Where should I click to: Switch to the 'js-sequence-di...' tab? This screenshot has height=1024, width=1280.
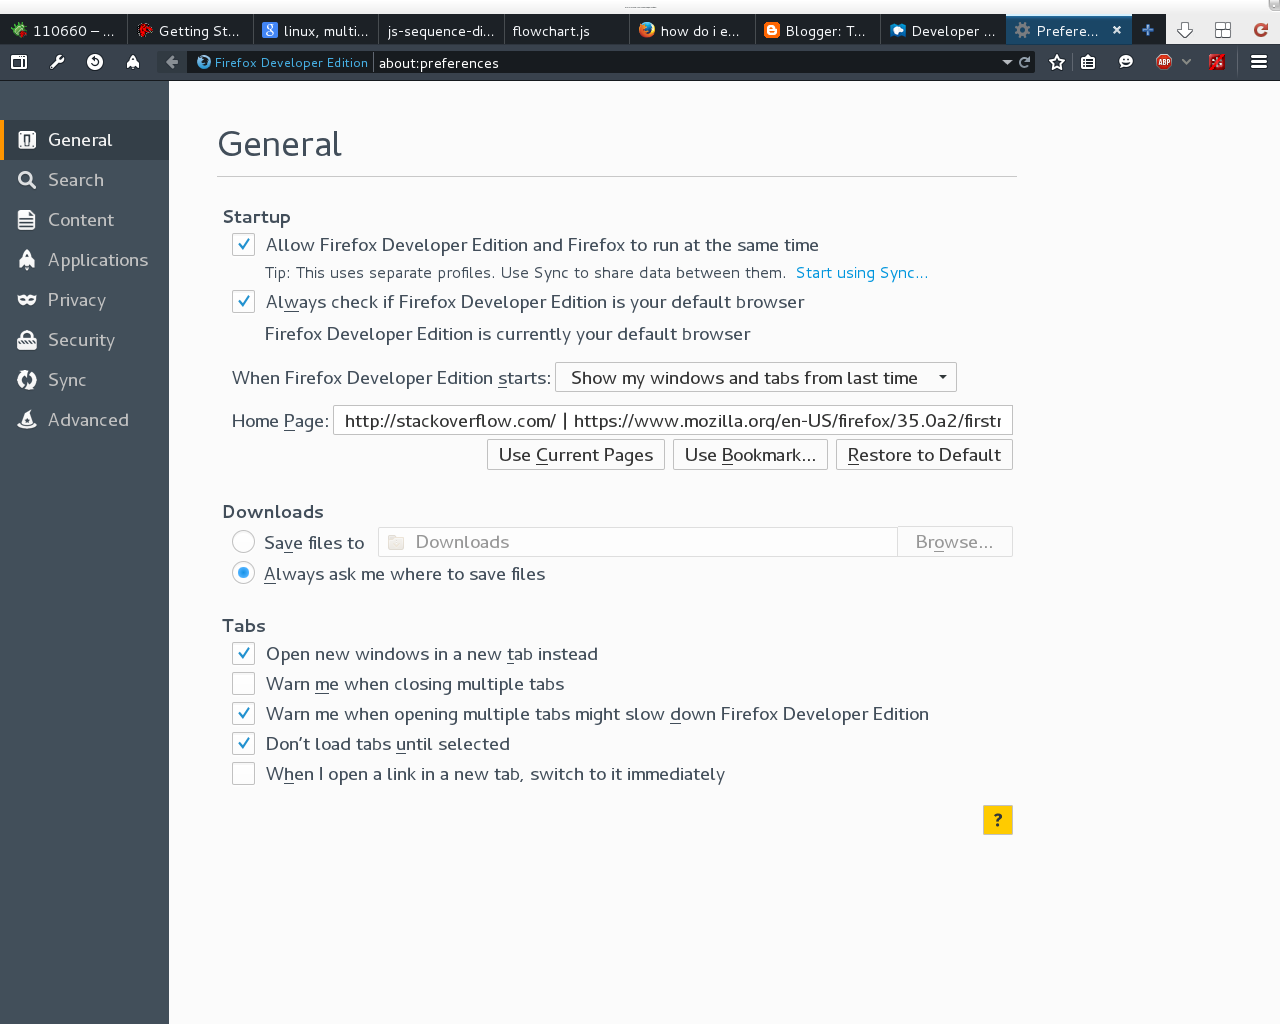pos(441,30)
